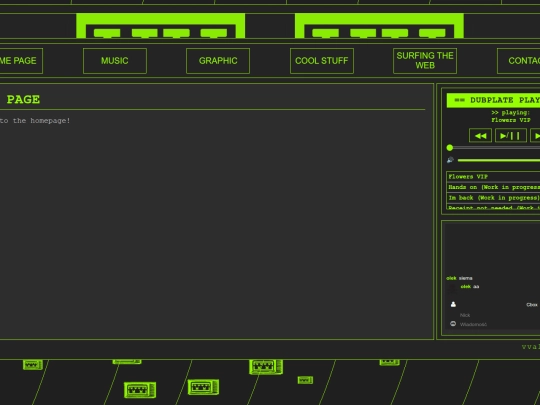Play 'Im back (Work in progress)' track
The height and width of the screenshot is (405, 540).
click(493, 198)
